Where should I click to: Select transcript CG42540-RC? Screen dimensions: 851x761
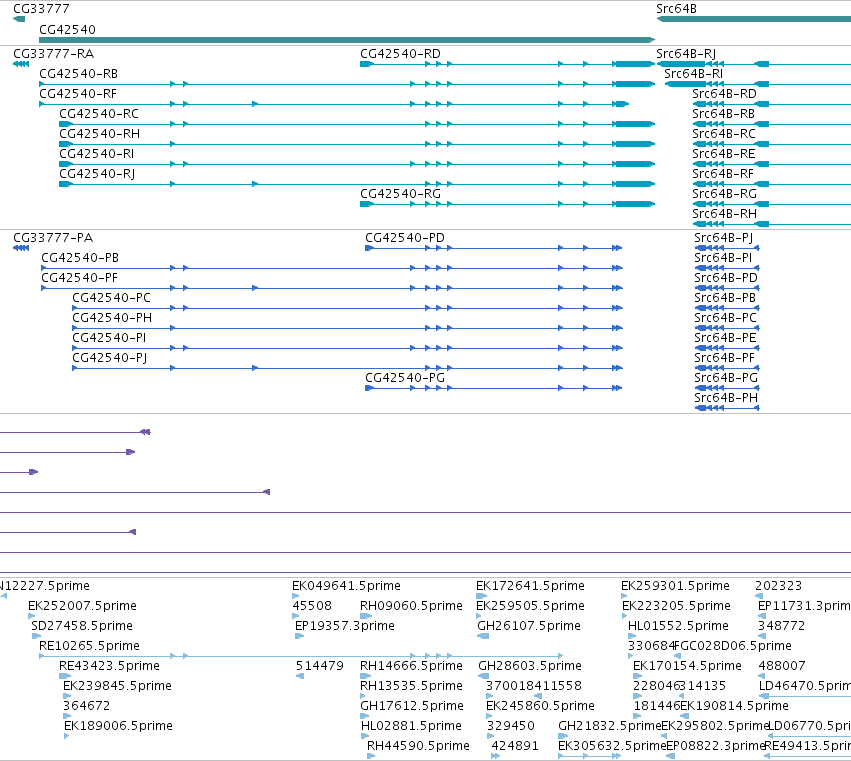[x=99, y=114]
